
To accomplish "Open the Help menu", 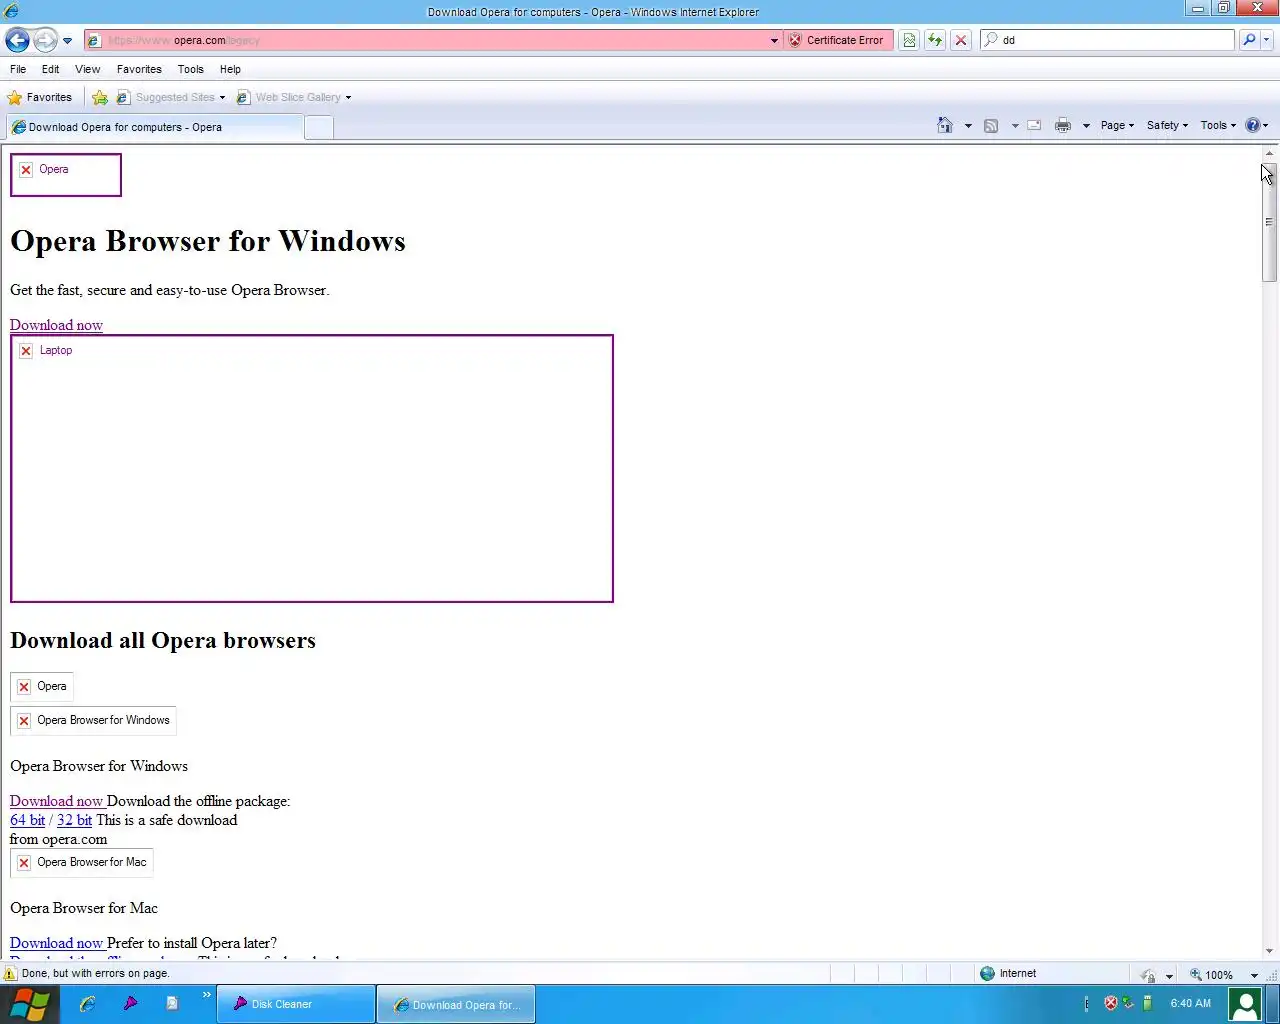I will pyautogui.click(x=231, y=69).
